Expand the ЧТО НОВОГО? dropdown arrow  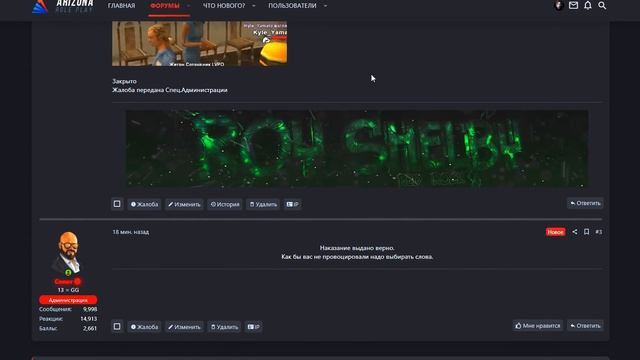[x=253, y=6]
